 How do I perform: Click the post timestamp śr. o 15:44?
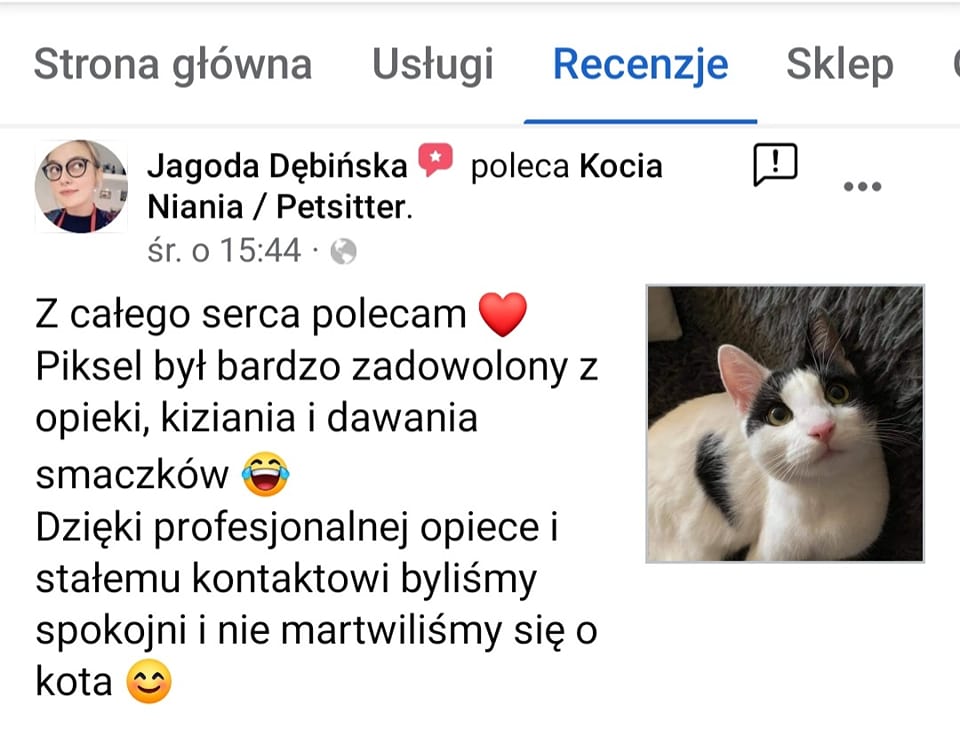pos(224,250)
